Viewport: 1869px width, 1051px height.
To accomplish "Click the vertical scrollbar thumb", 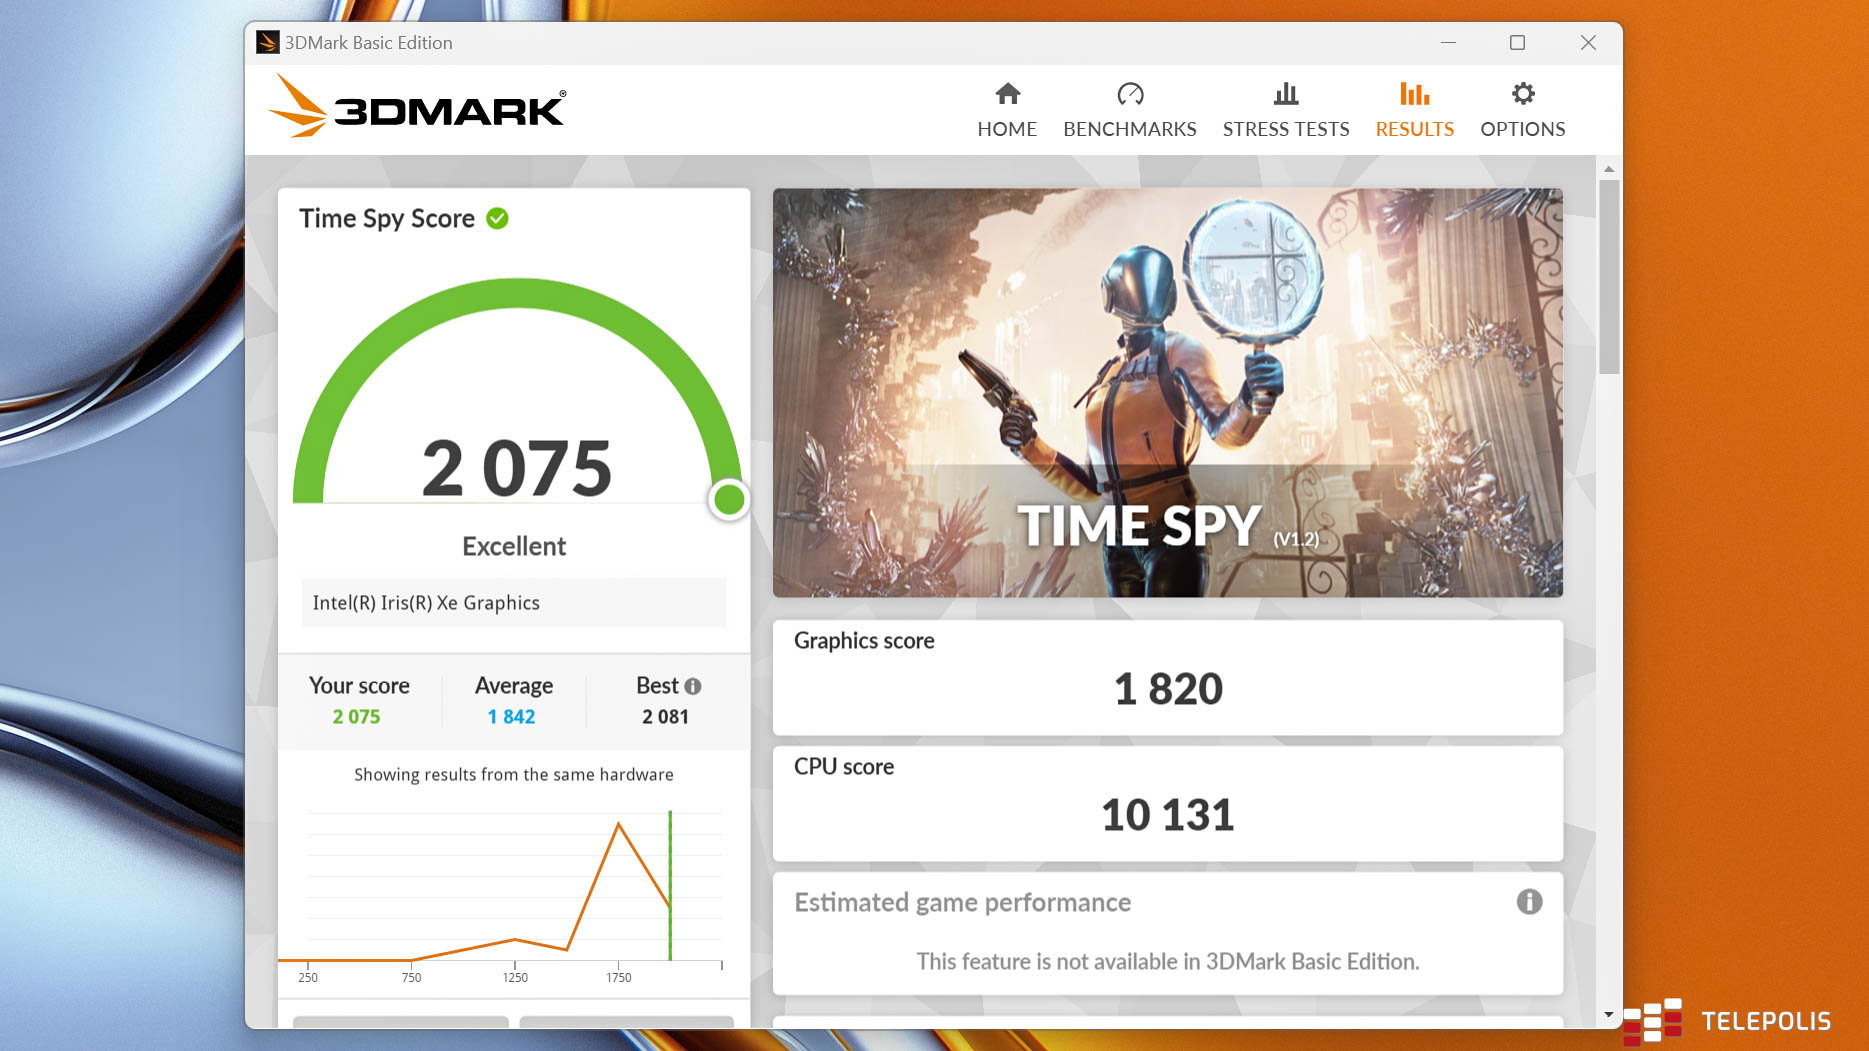I will [x=1608, y=275].
